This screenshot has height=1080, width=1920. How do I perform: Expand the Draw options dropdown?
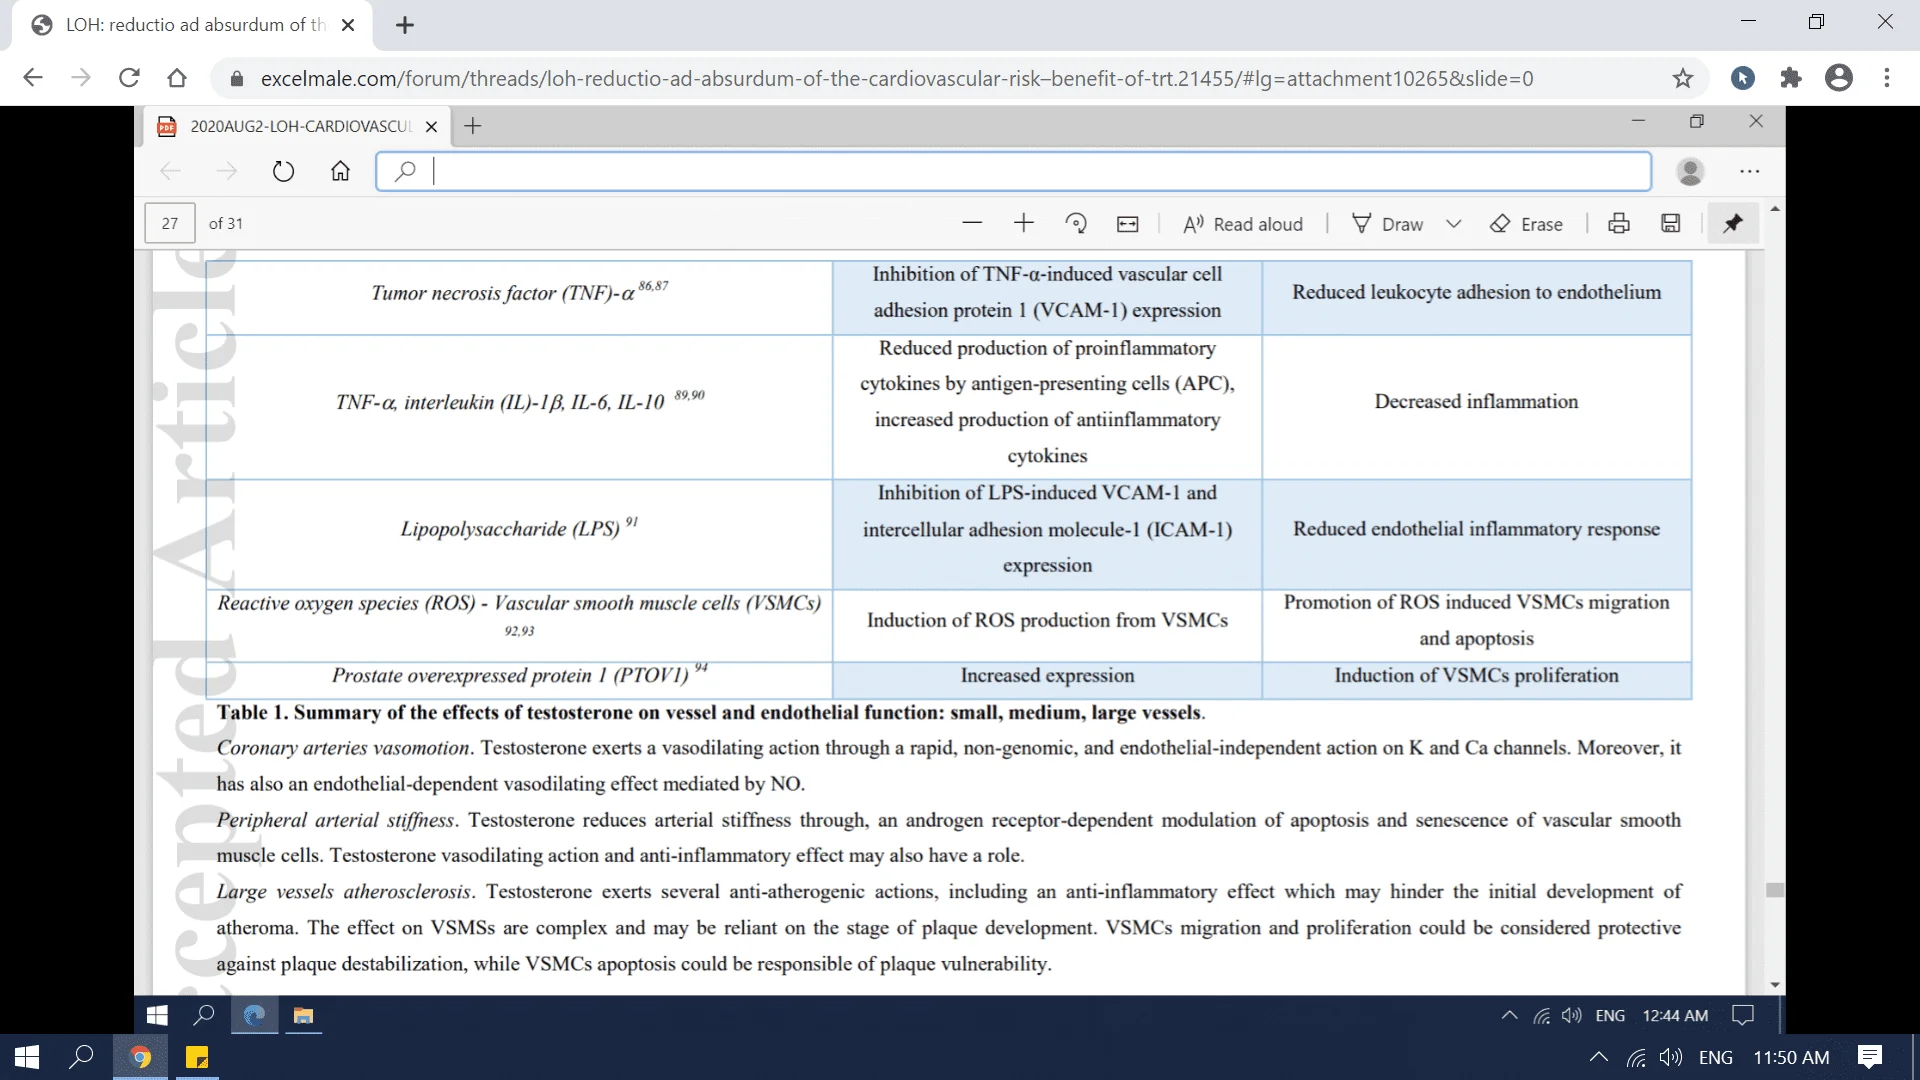coord(1454,224)
